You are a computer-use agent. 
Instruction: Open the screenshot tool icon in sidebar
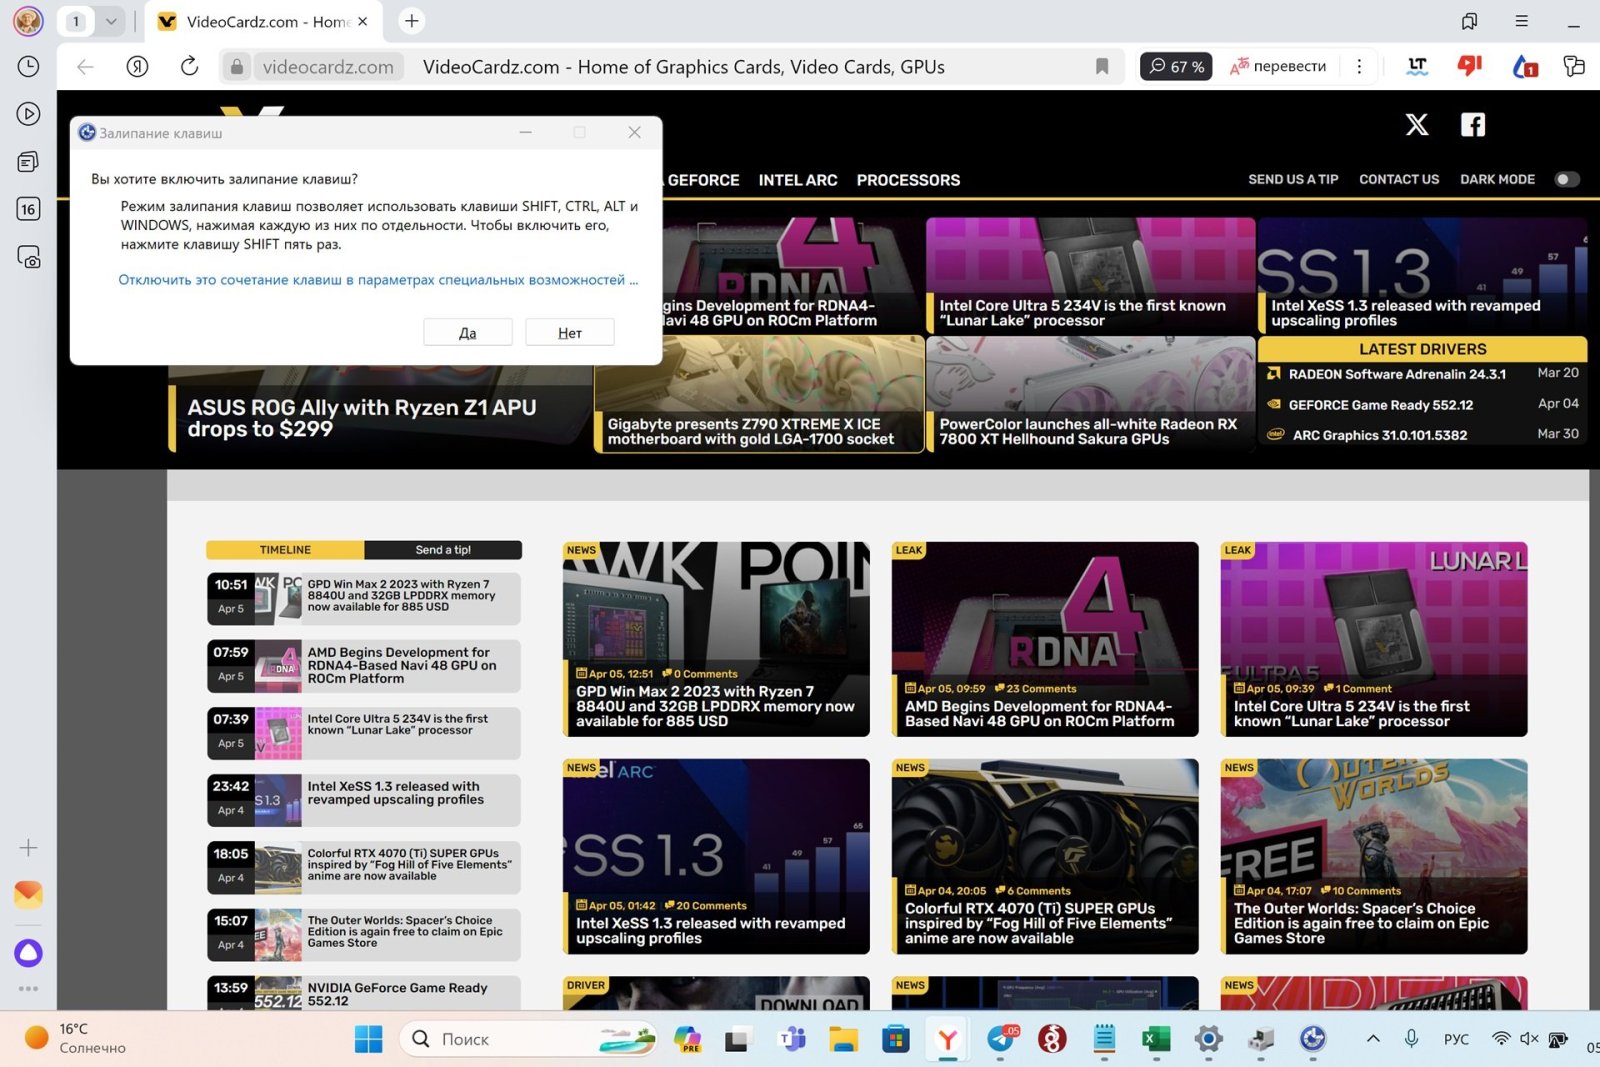[x=28, y=258]
